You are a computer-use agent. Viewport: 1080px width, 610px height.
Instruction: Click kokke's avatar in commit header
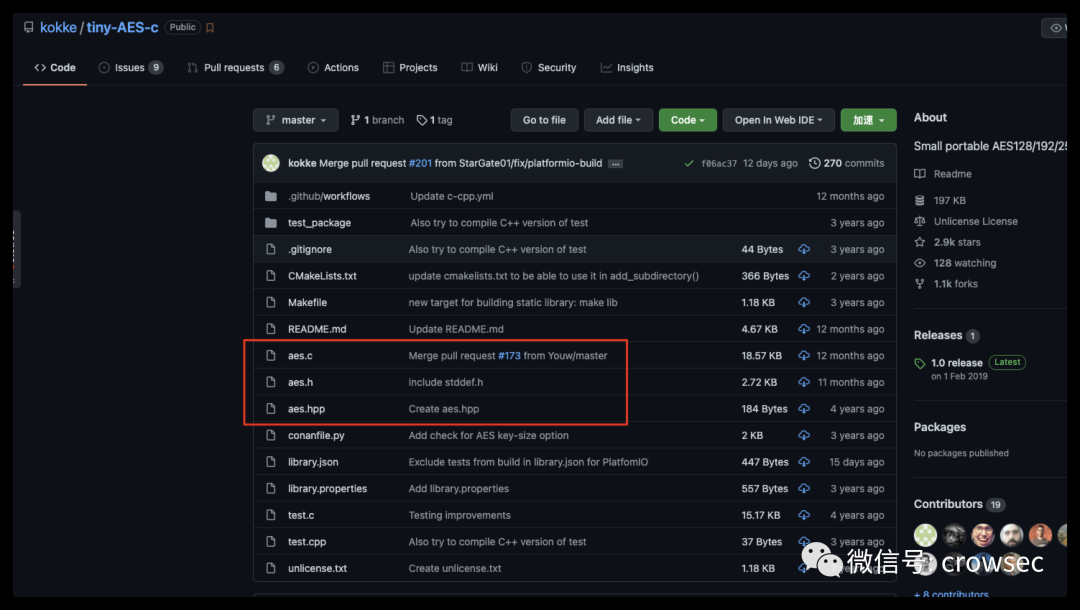(271, 163)
